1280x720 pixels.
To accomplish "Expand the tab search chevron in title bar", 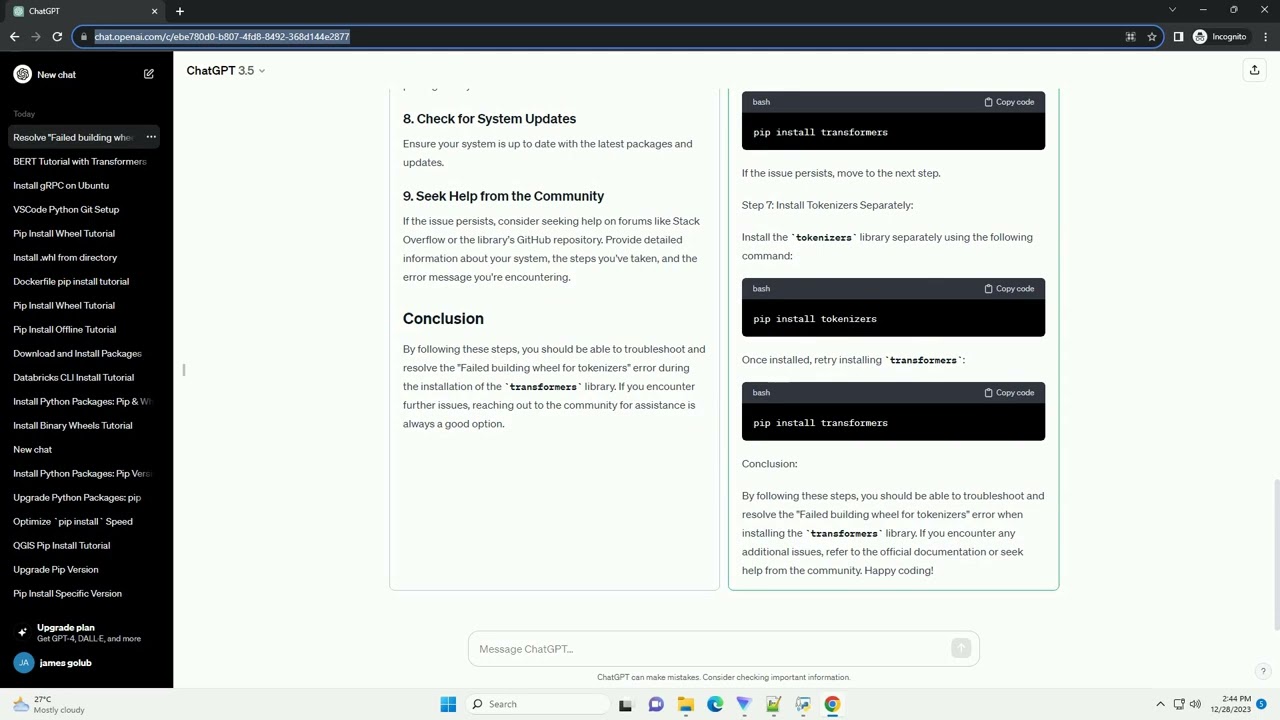I will (1172, 11).
